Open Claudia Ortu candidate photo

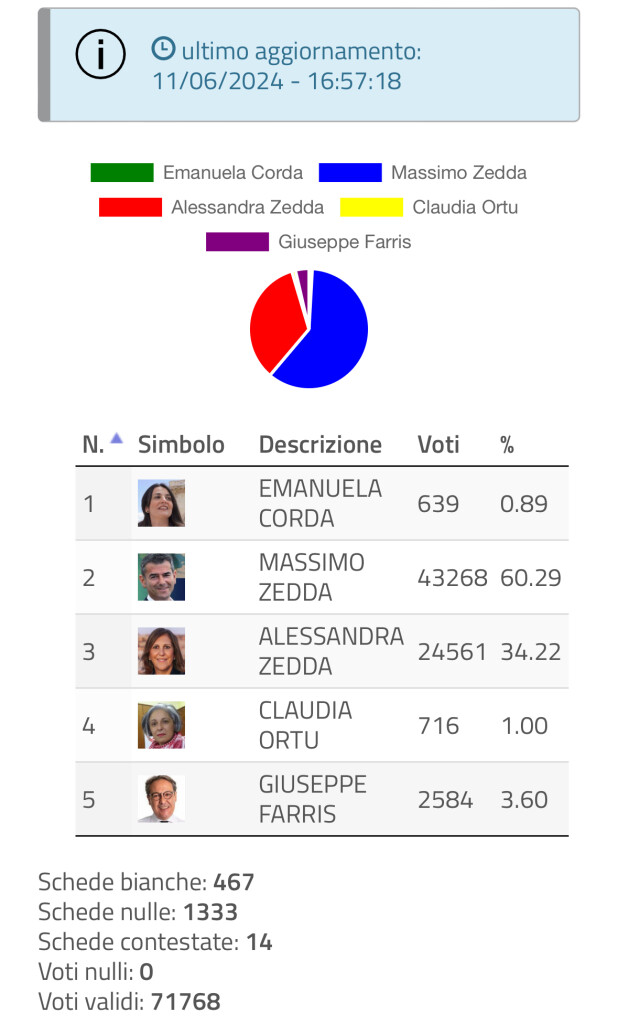(161, 725)
